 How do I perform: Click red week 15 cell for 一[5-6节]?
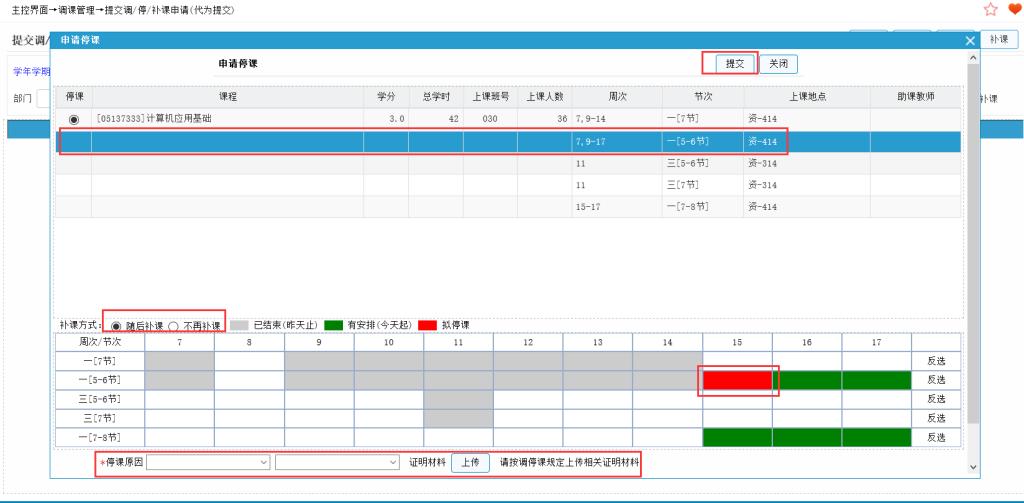(737, 380)
